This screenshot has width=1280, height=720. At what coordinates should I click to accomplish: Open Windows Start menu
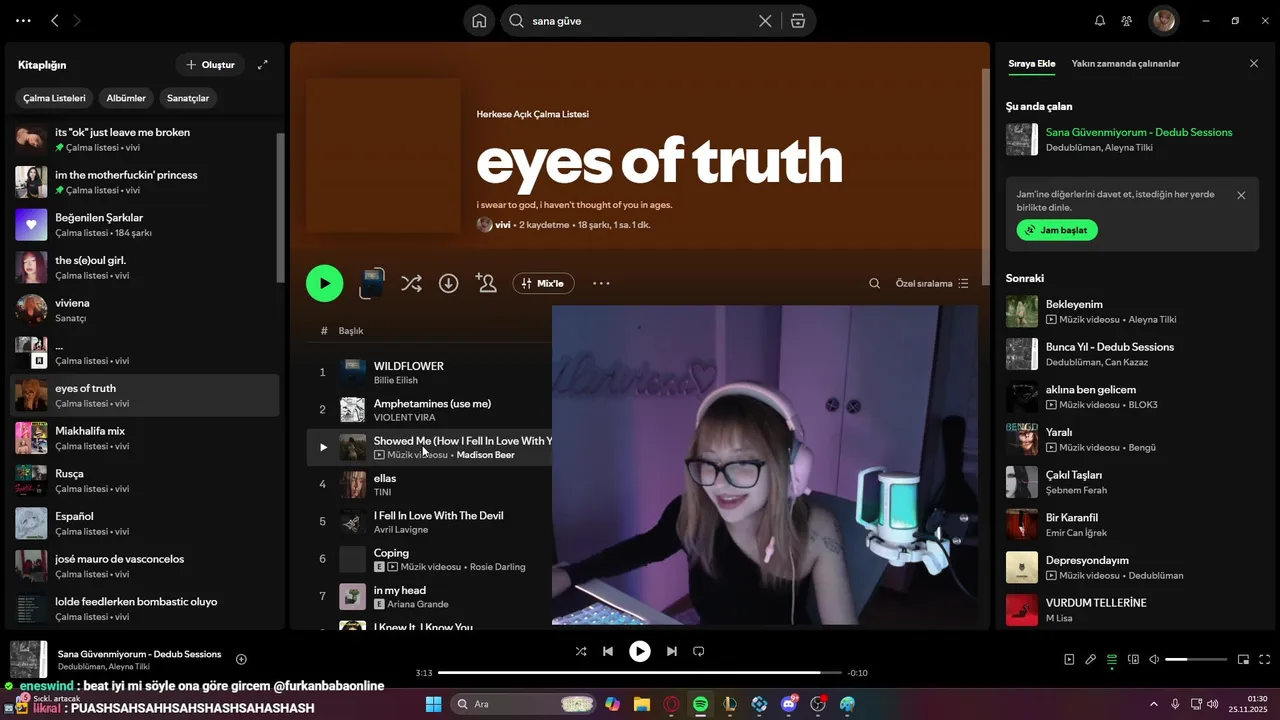click(433, 704)
